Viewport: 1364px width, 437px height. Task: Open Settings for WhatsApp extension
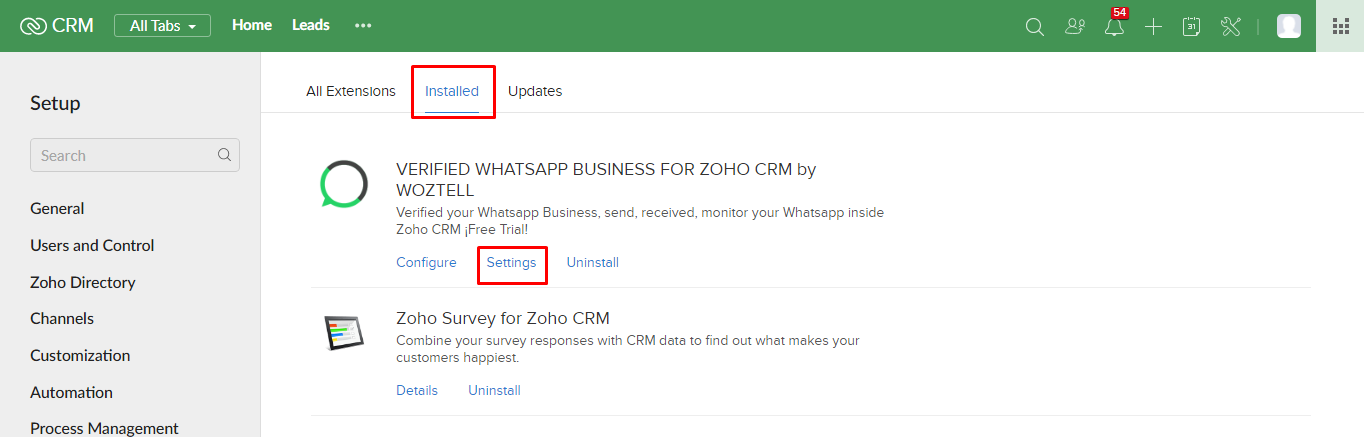point(511,263)
